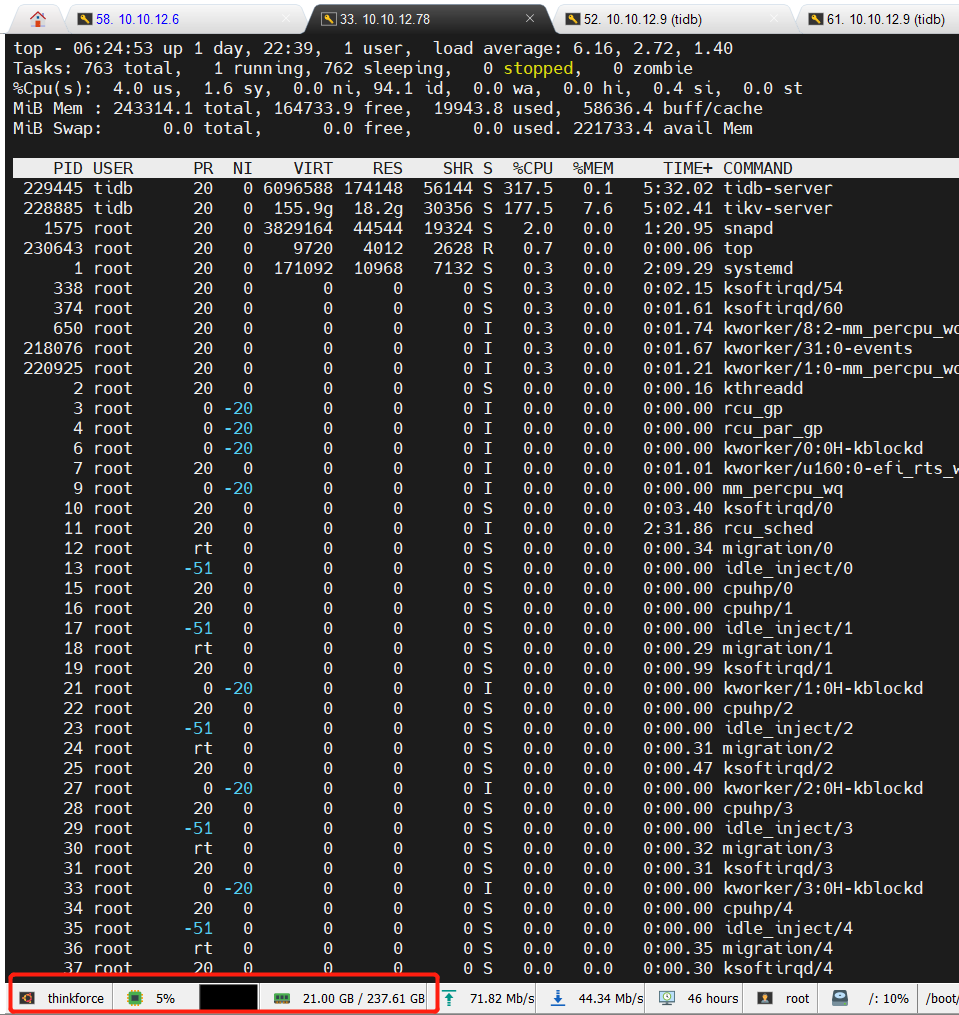Click the 46 hours uptime value
The height and width of the screenshot is (1015, 959).
[x=712, y=998]
